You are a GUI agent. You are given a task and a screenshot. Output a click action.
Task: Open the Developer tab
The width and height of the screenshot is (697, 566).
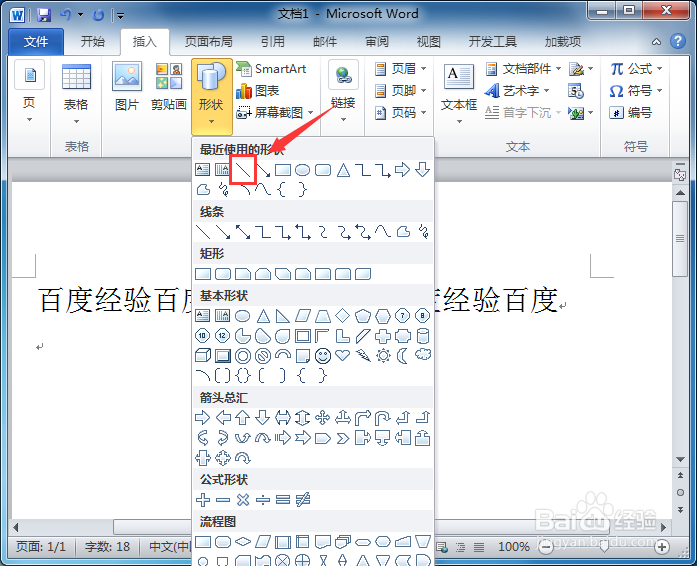493,42
